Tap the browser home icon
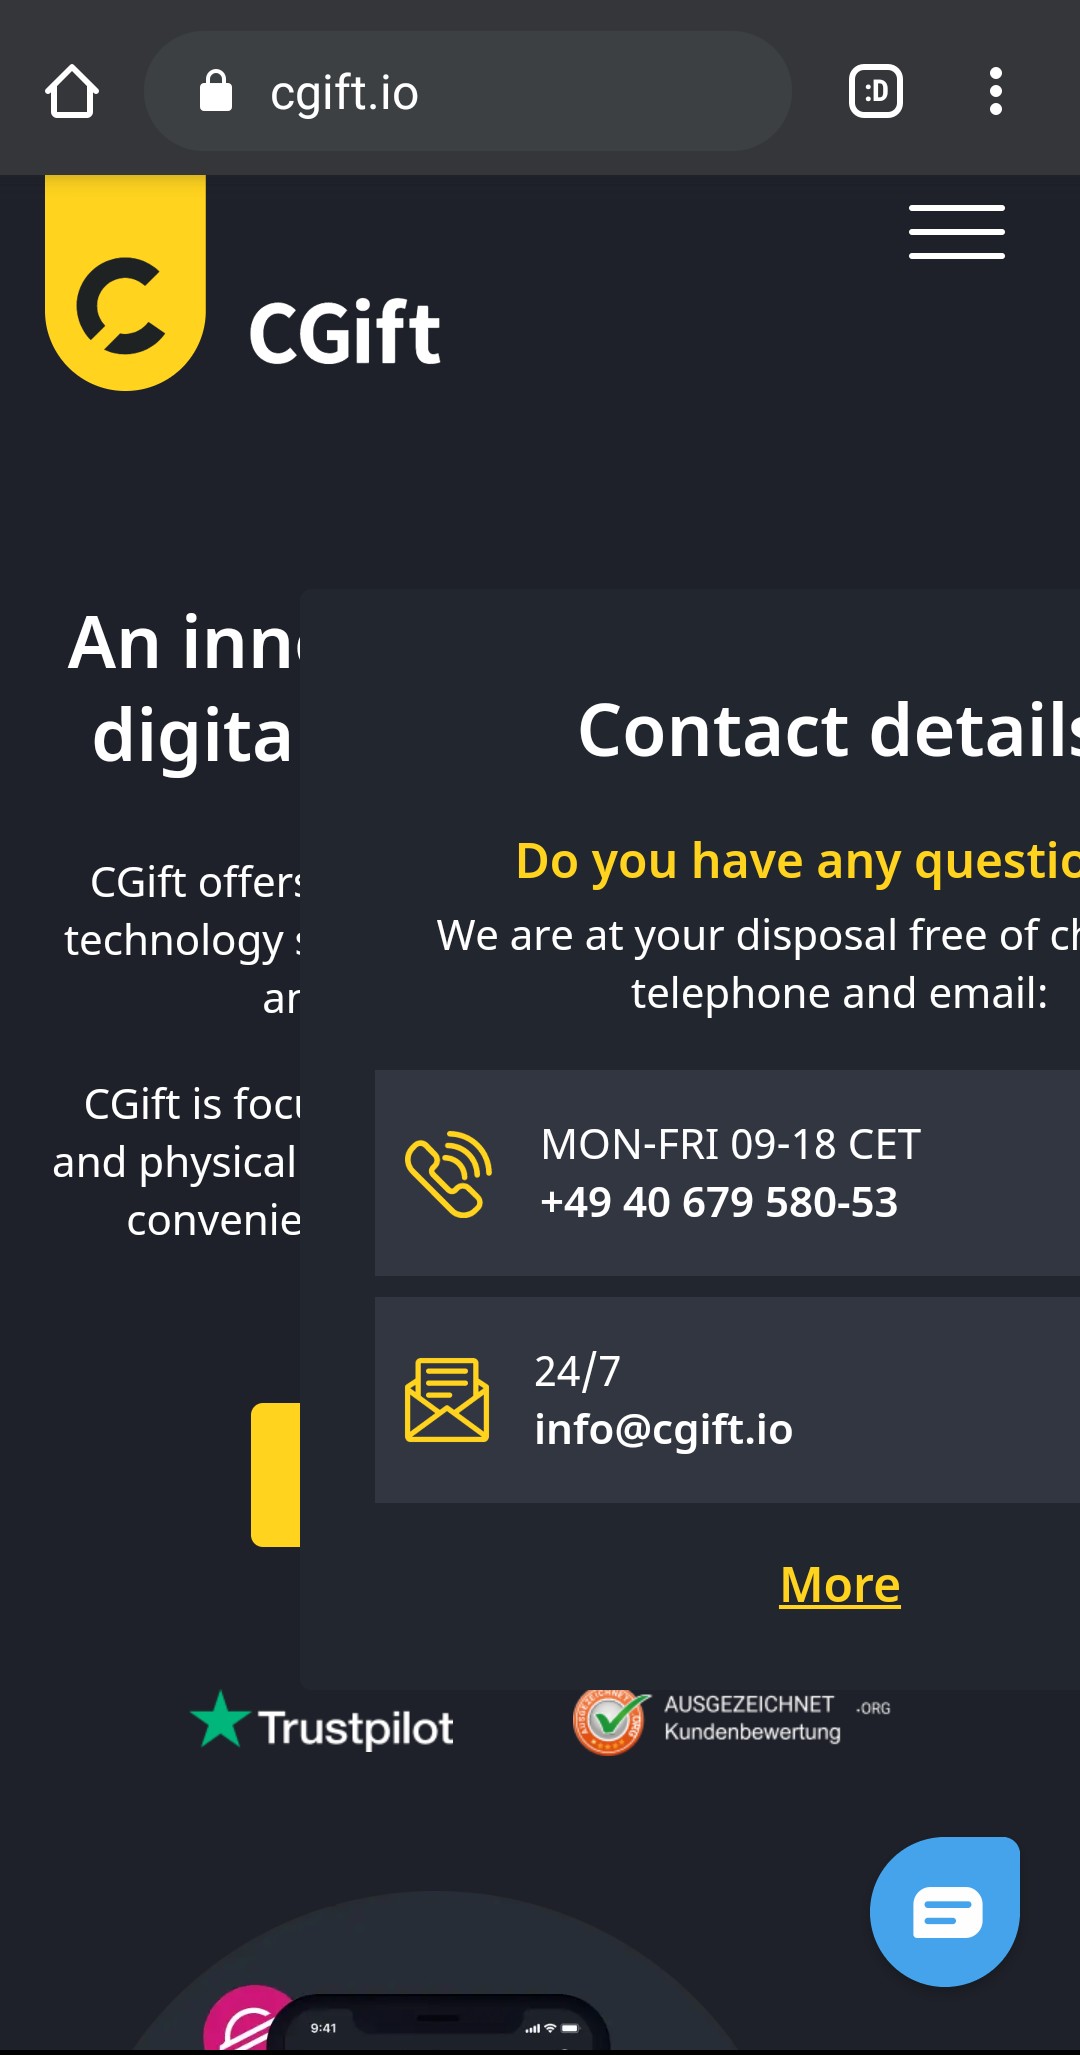1080x2055 pixels. pyautogui.click(x=72, y=92)
